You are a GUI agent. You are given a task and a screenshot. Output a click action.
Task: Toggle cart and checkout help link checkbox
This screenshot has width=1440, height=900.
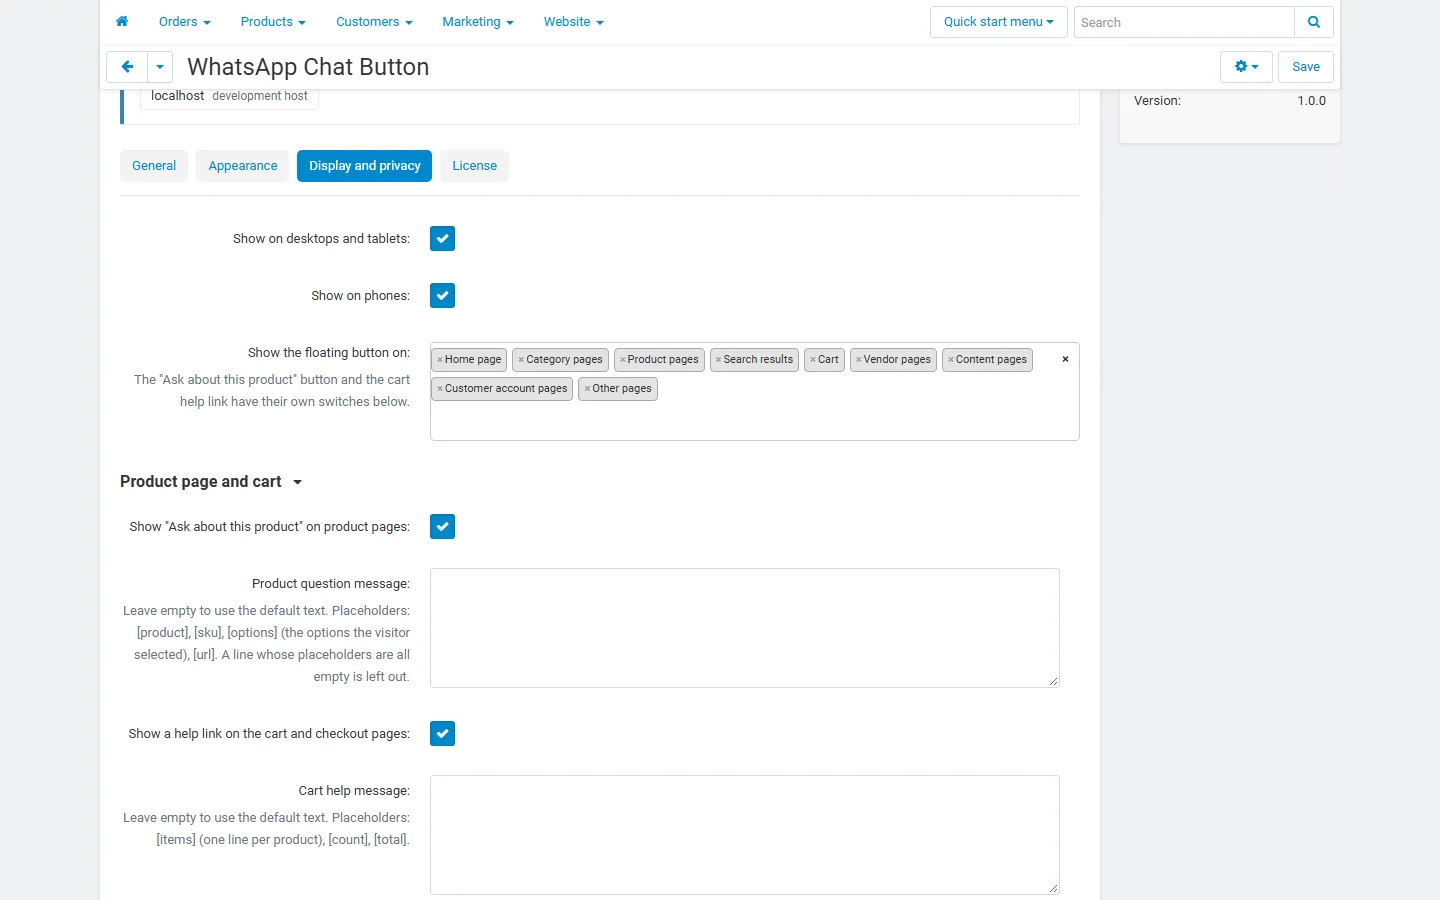pos(442,734)
